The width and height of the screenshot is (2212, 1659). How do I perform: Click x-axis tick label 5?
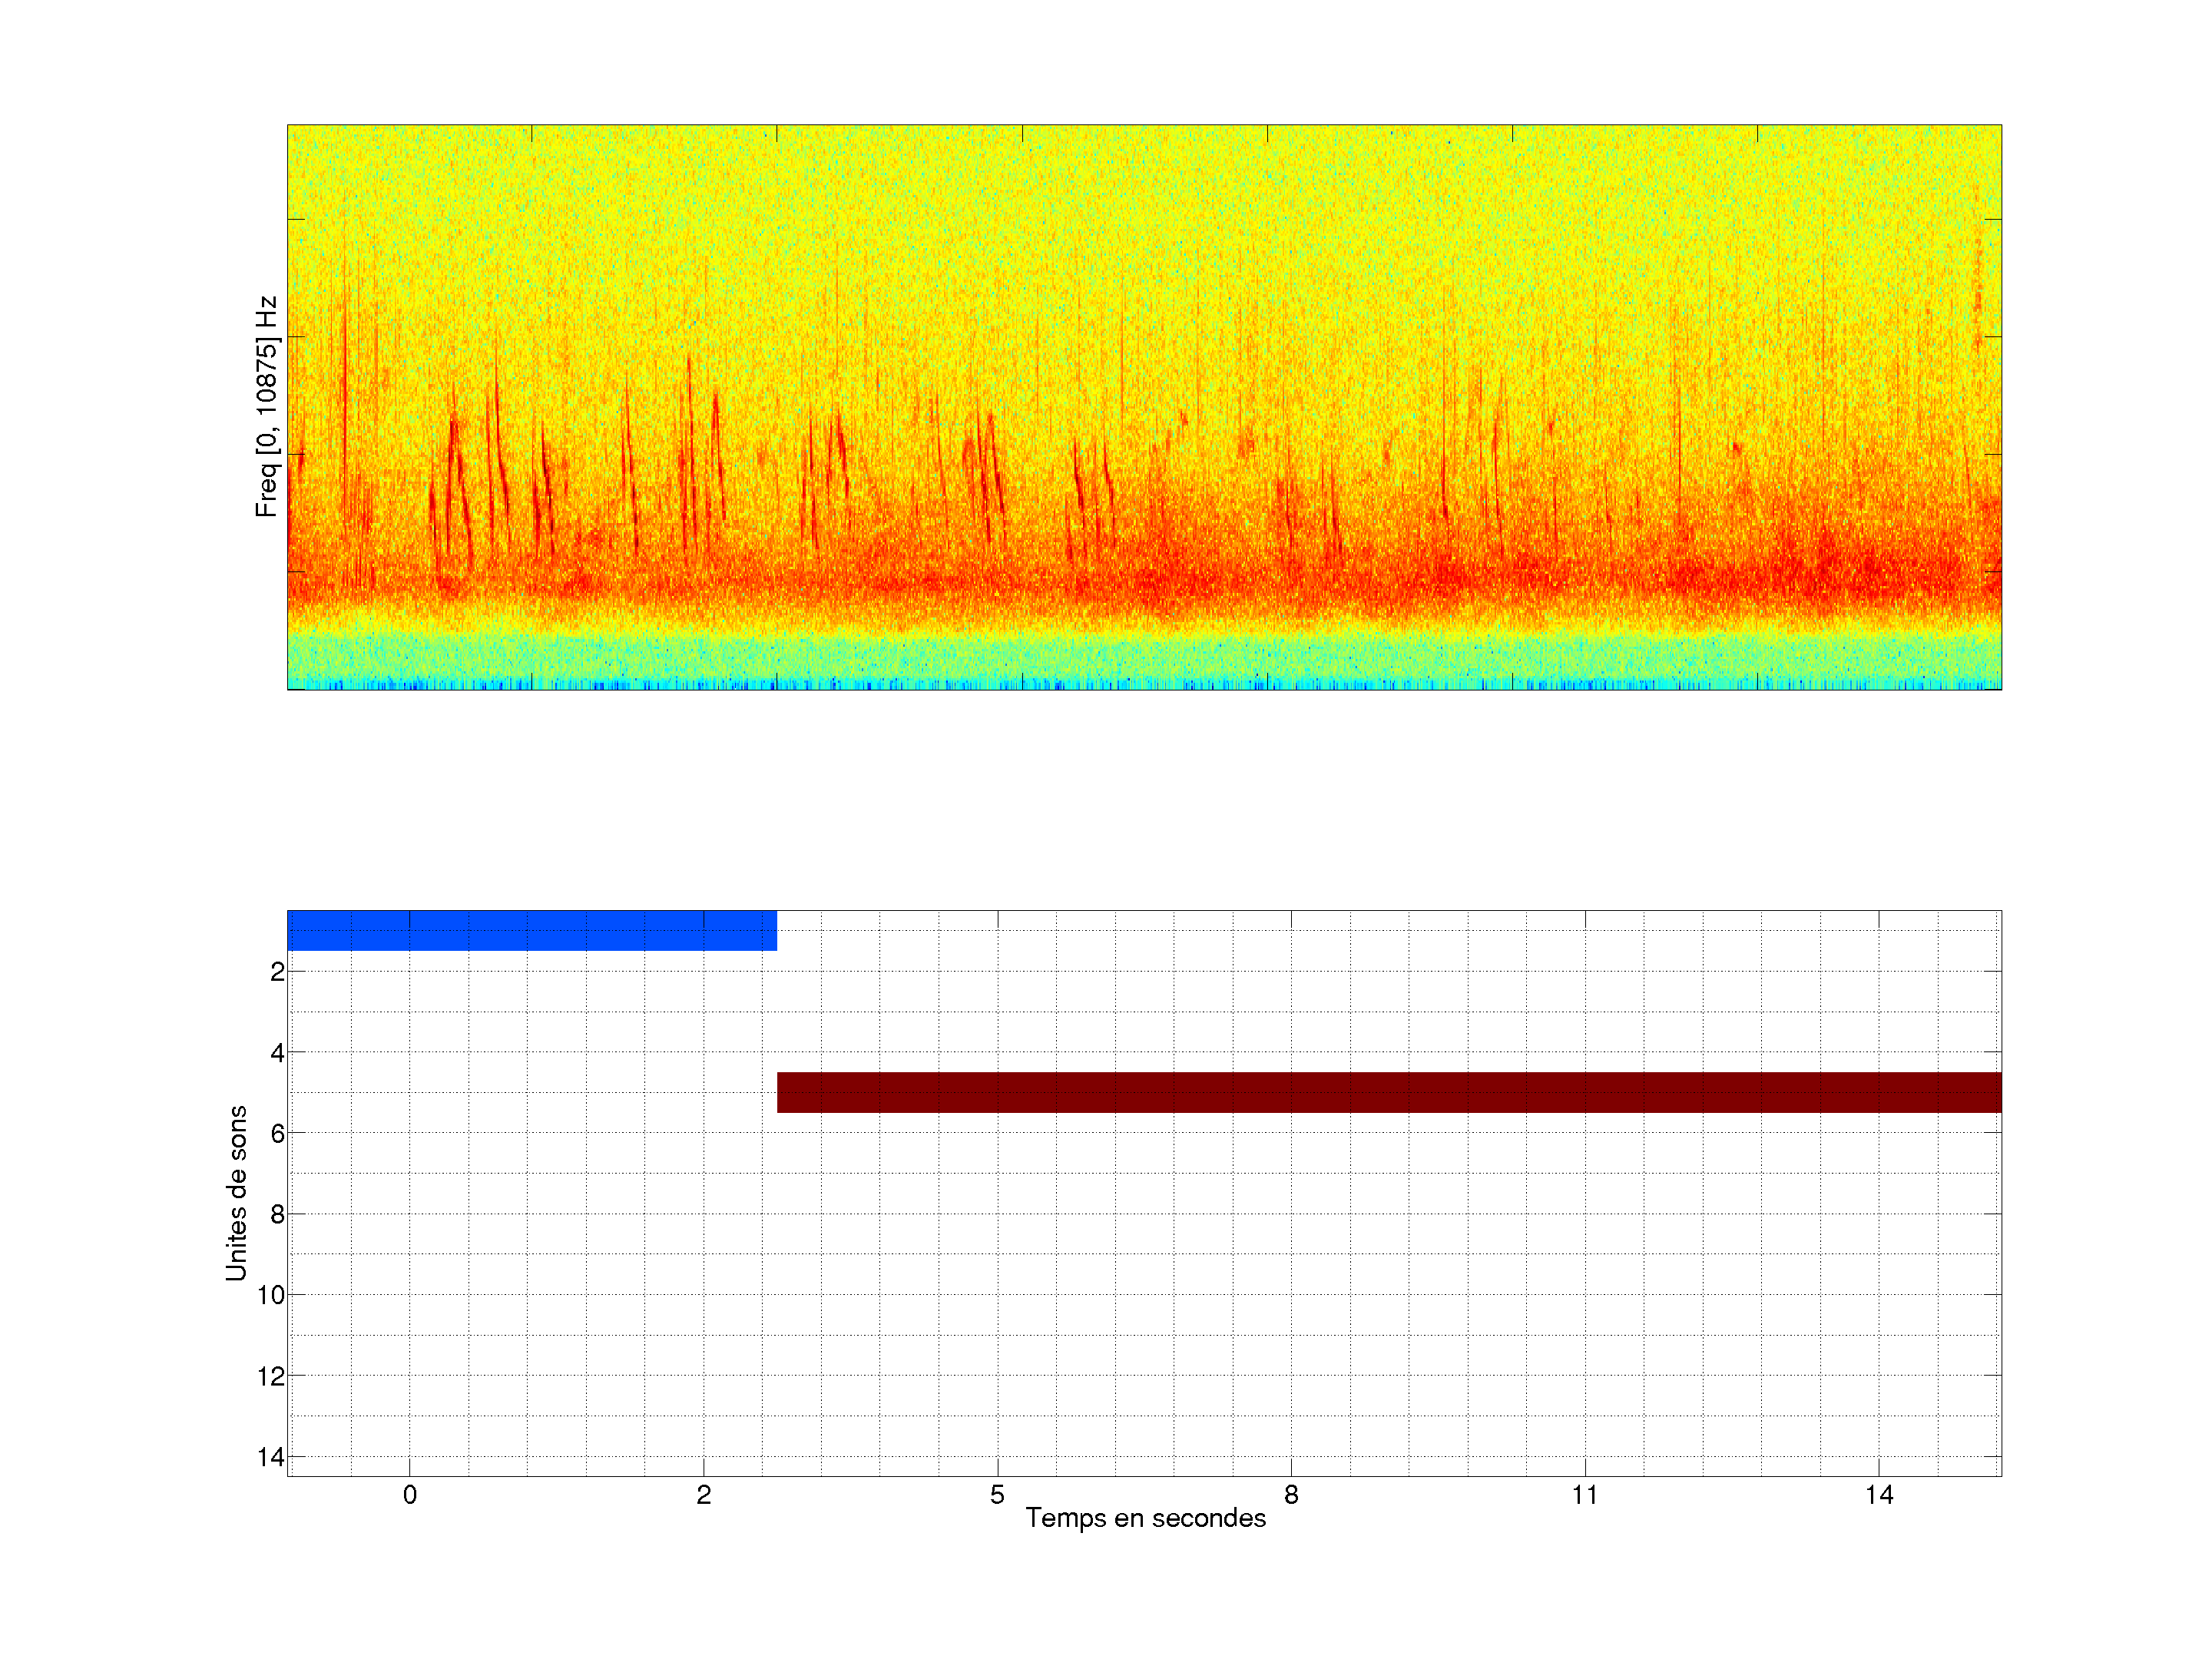coord(997,1495)
